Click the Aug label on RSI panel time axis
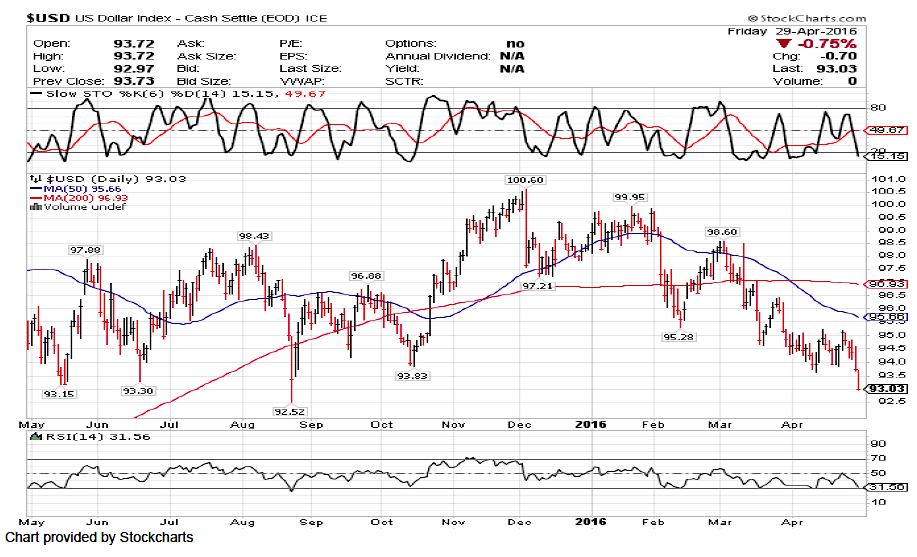917x557 pixels. point(242,522)
